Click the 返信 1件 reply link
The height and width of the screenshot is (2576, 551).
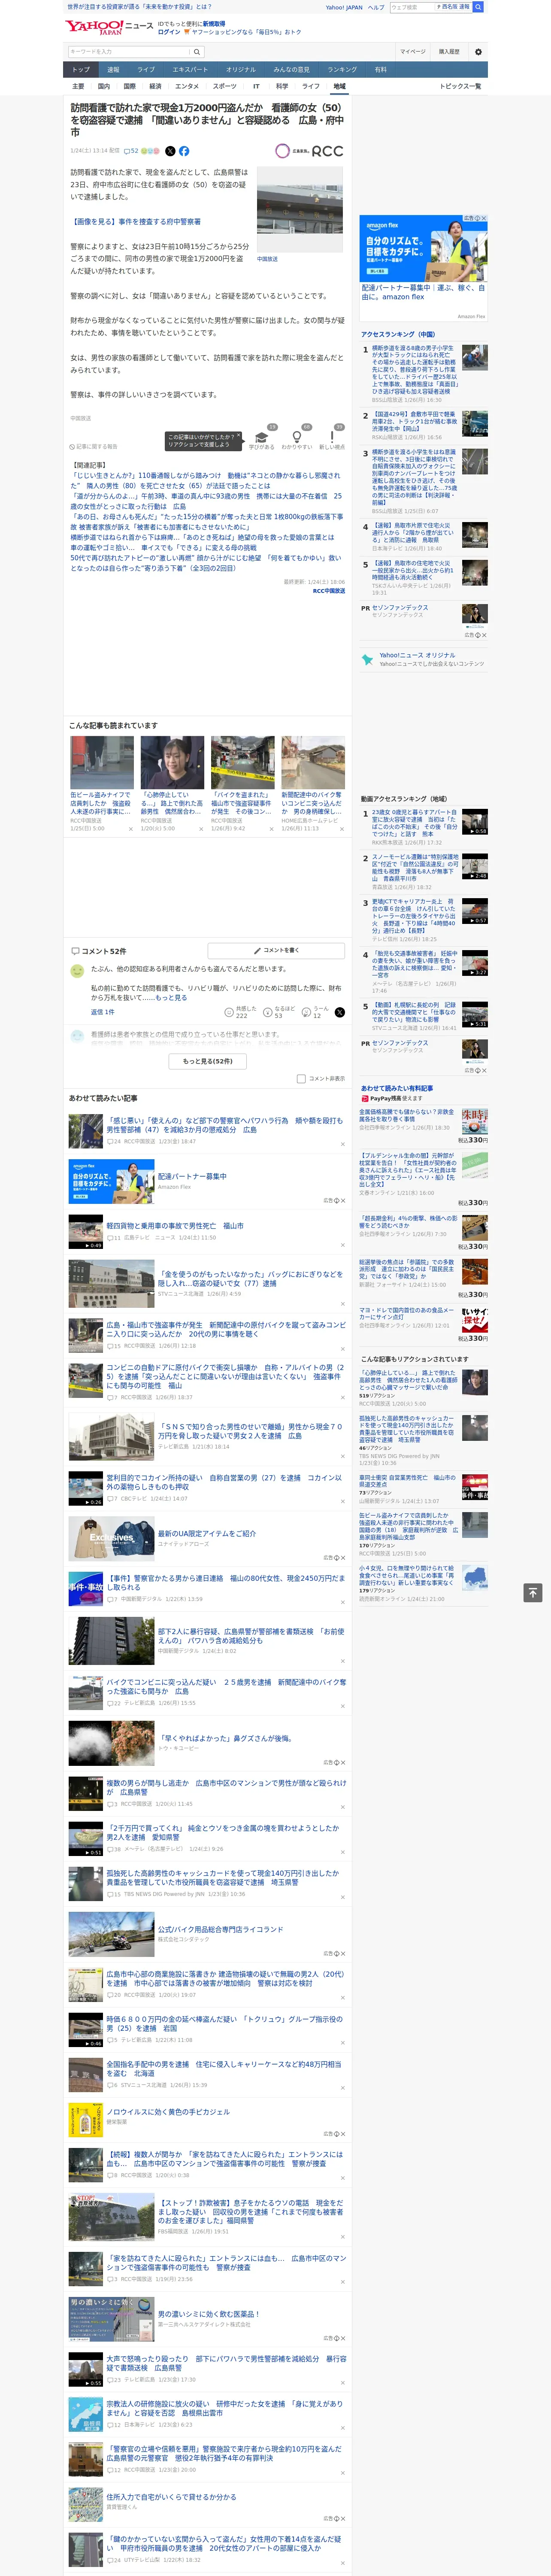[102, 1012]
